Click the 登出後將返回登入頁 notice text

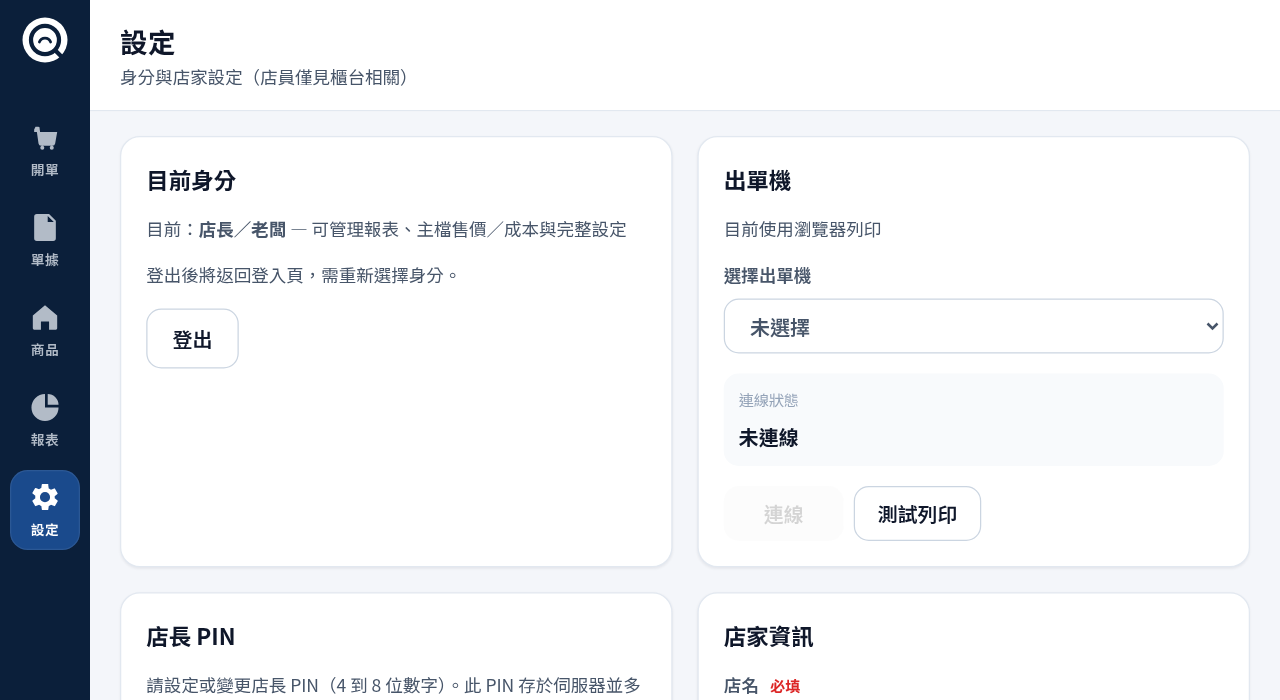pyautogui.click(x=303, y=275)
